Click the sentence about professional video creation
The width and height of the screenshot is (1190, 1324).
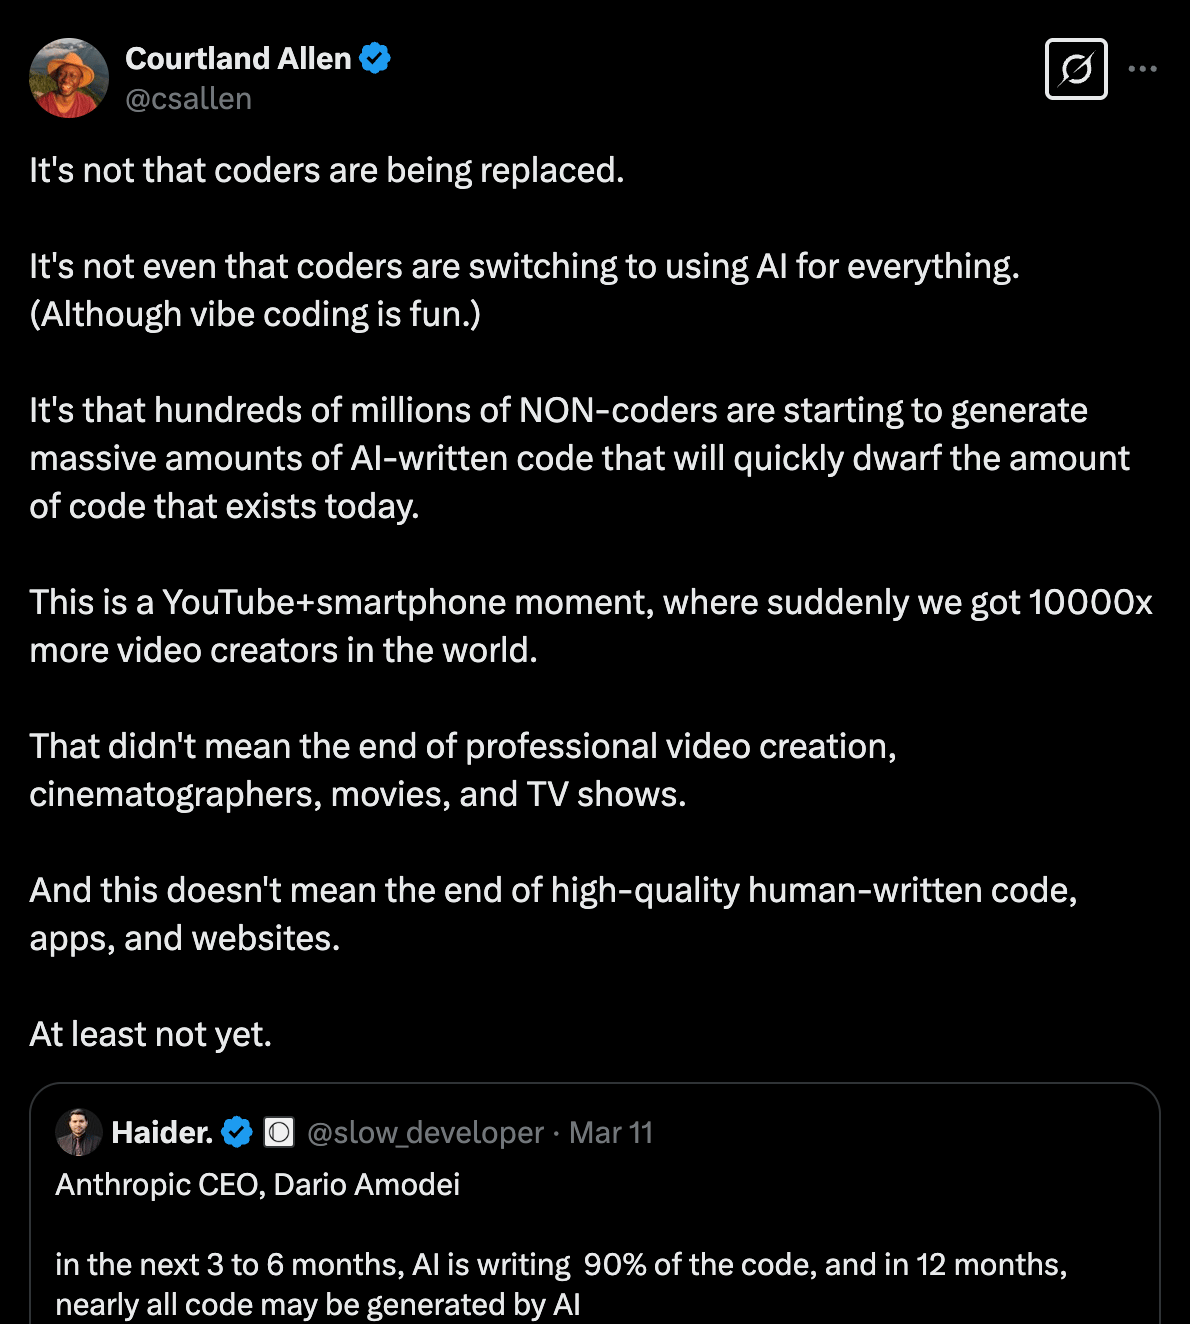(463, 770)
